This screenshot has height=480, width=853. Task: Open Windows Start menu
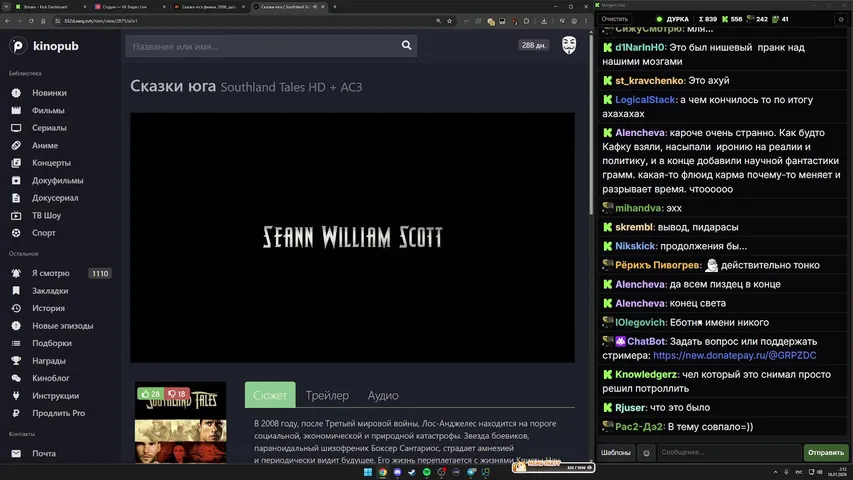click(x=368, y=472)
